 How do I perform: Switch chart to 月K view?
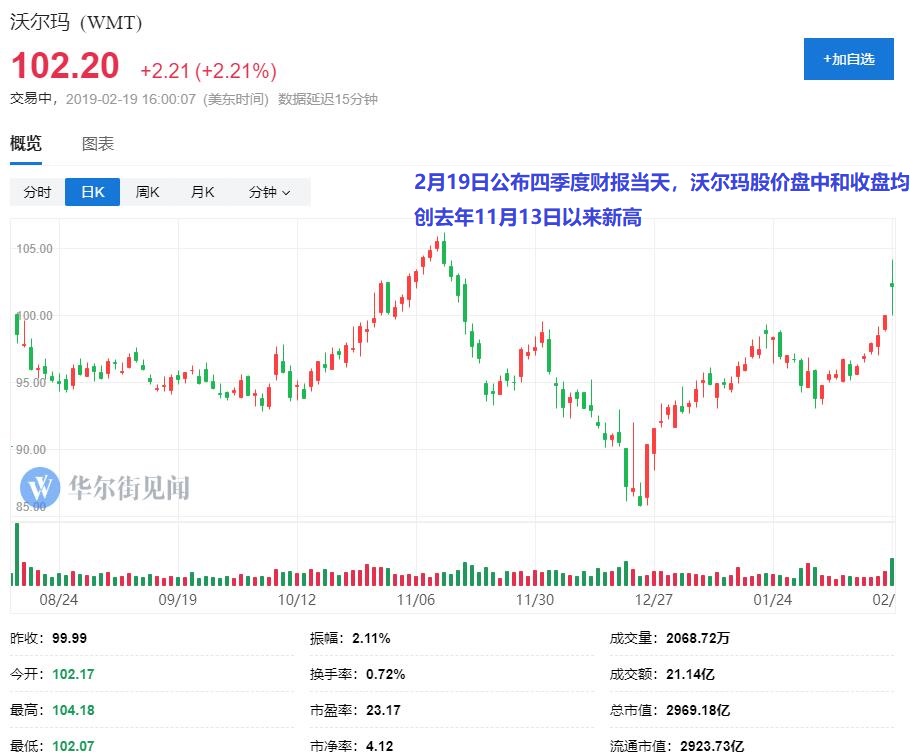[x=203, y=192]
